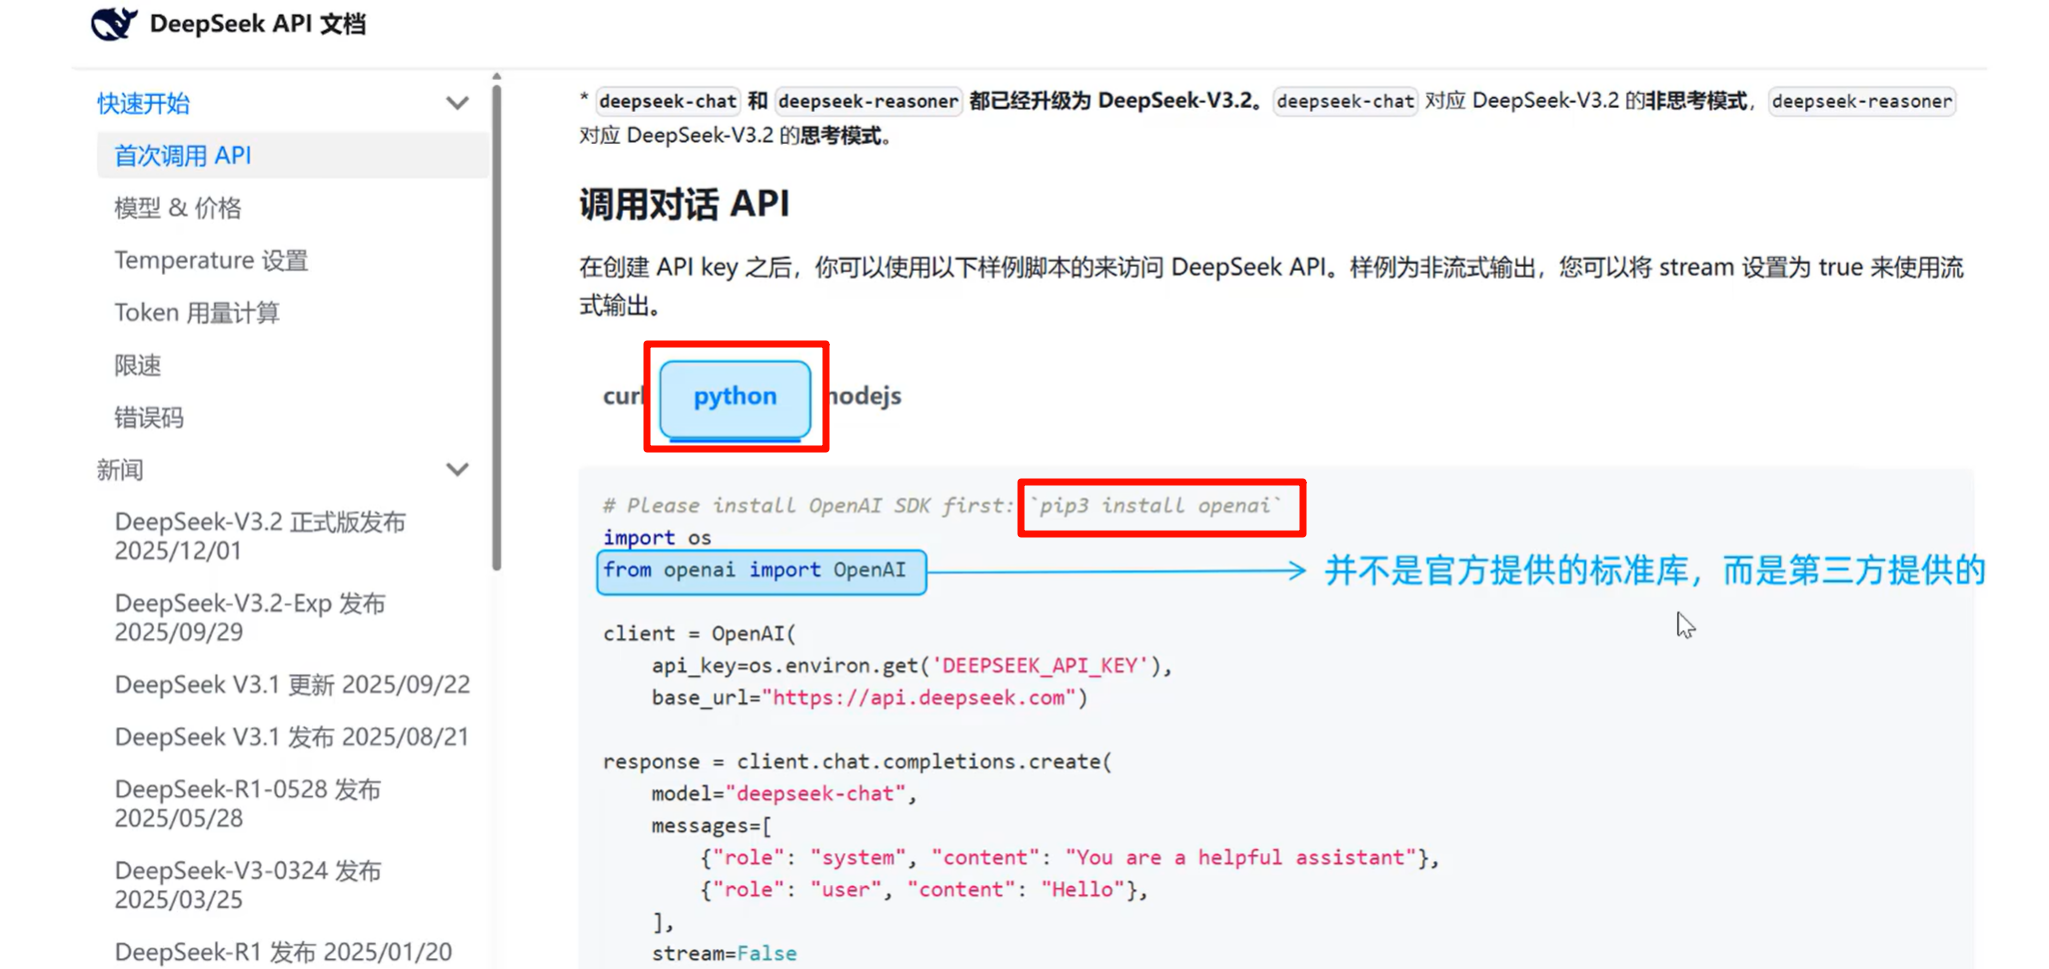Click the 'client = OpenAI(' line

700,634
